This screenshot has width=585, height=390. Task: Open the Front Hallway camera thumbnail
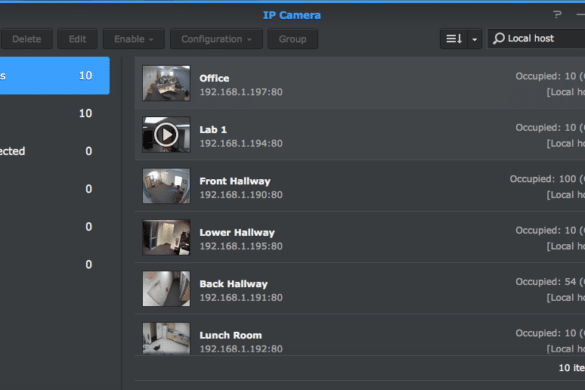click(166, 186)
